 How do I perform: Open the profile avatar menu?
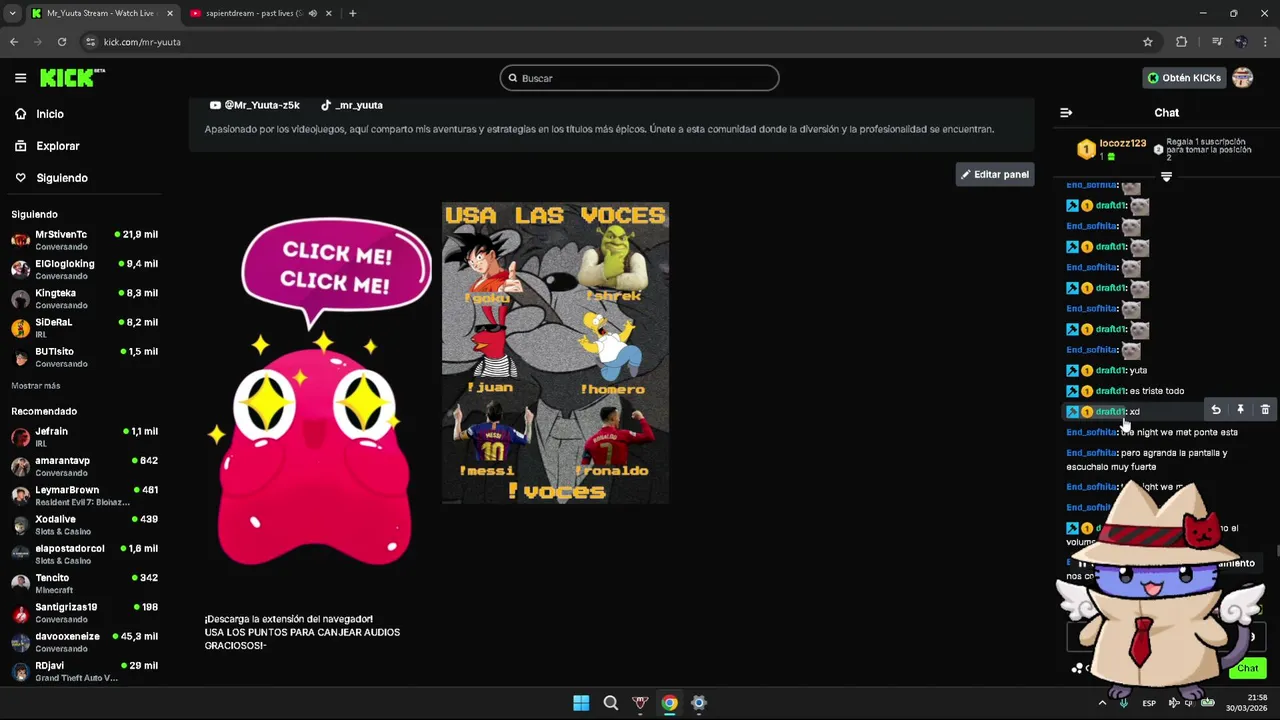(x=1243, y=78)
